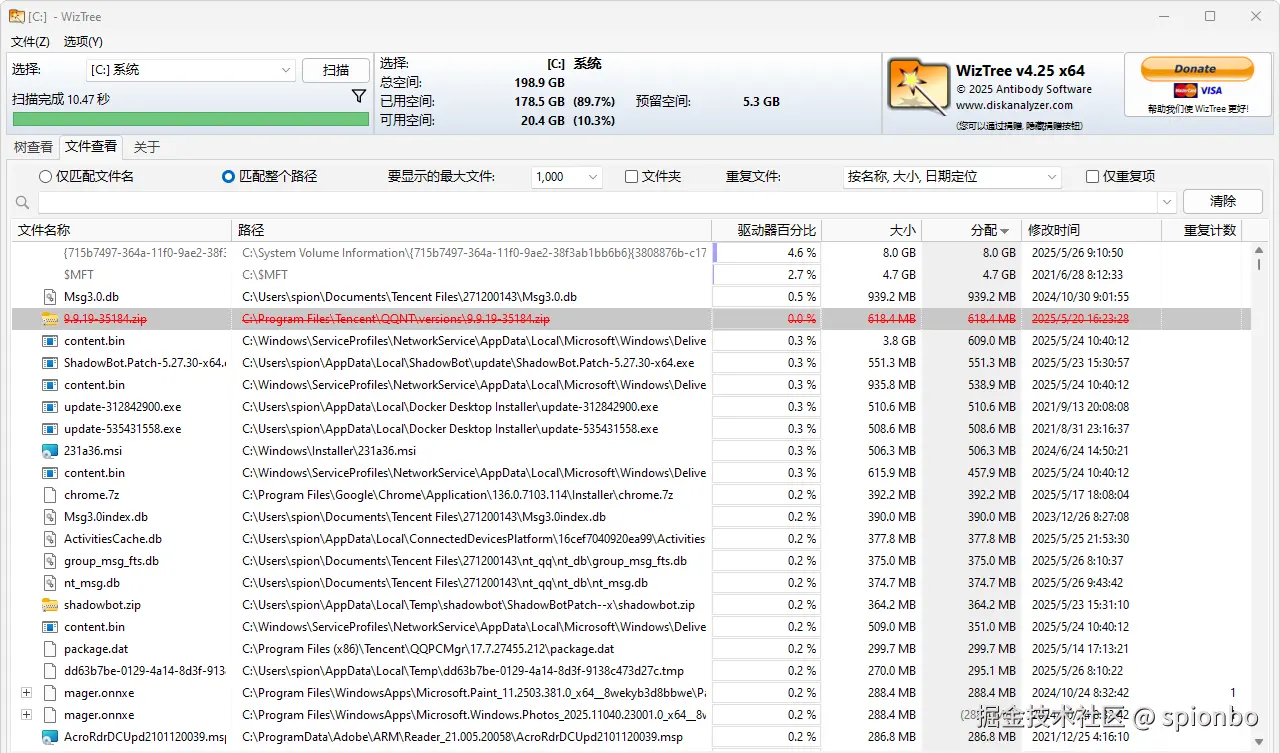Image resolution: width=1280 pixels, height=753 pixels.
Task: Click the search magnifier icon
Action: (x=23, y=203)
